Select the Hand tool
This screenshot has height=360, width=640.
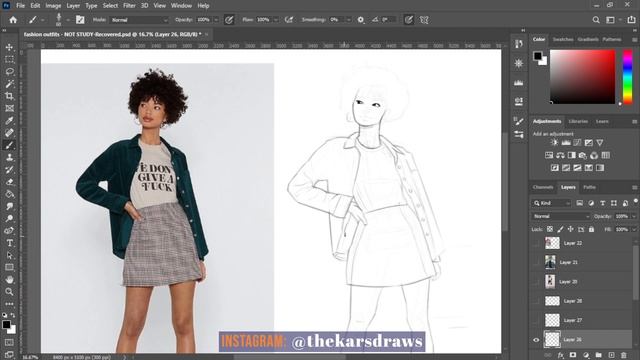click(9, 280)
